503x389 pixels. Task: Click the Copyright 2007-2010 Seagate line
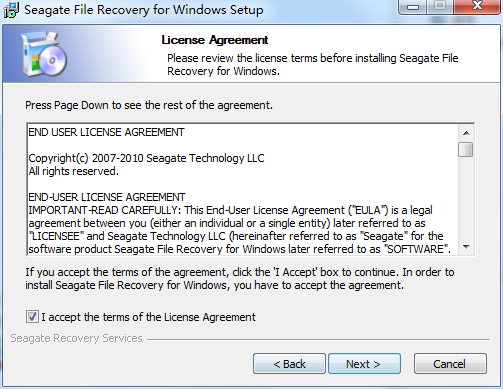pyautogui.click(x=146, y=158)
